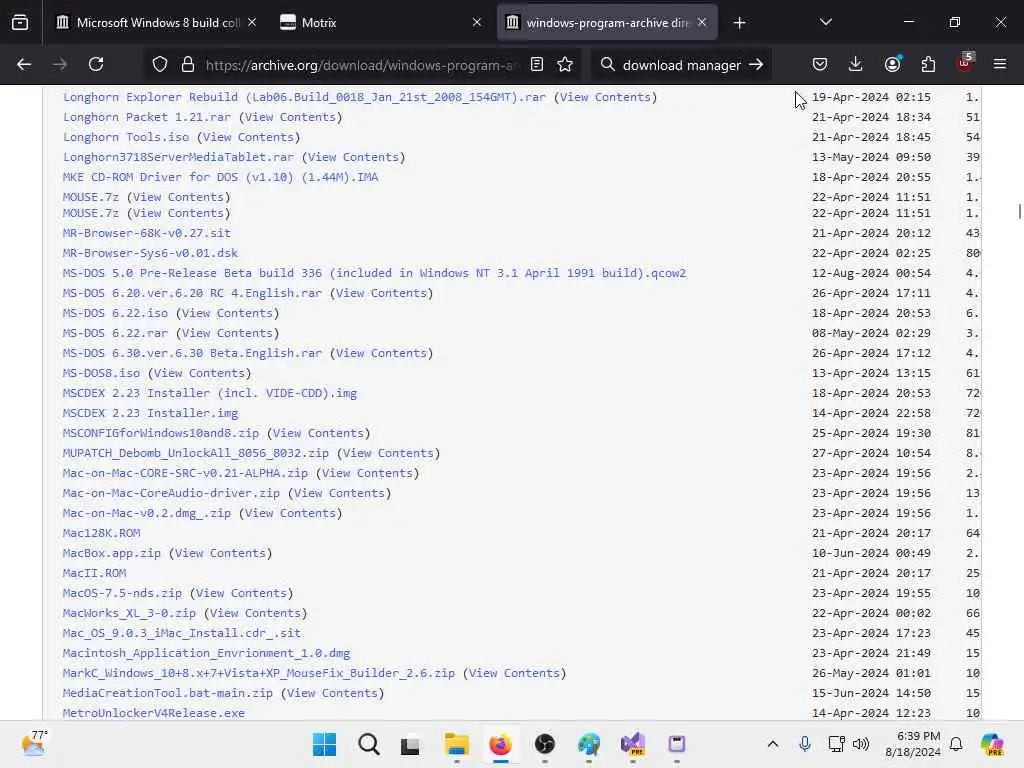Click the download manager search field

pos(681,65)
